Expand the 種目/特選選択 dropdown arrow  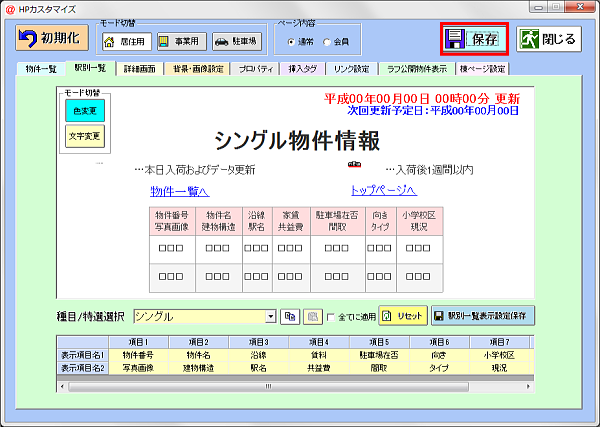(271, 317)
